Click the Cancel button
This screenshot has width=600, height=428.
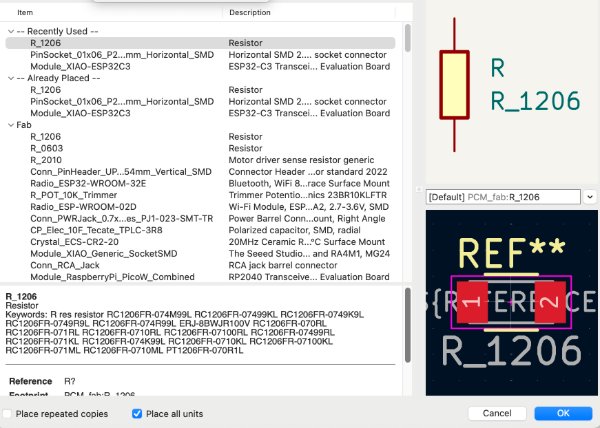click(x=497, y=413)
